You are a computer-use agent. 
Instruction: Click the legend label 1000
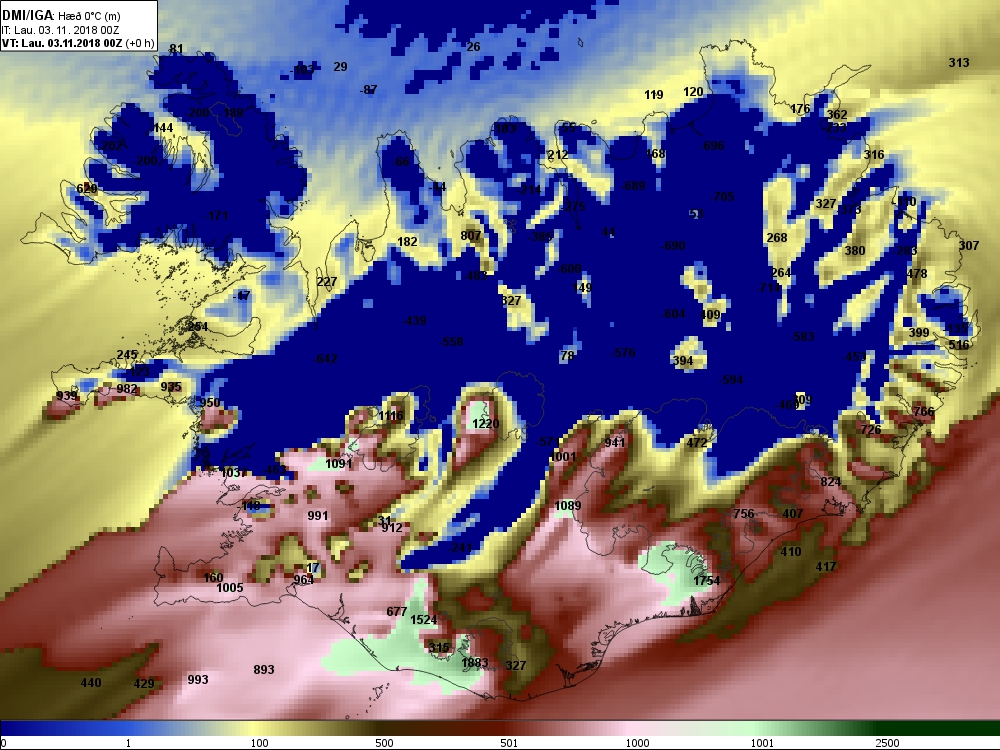(637, 742)
